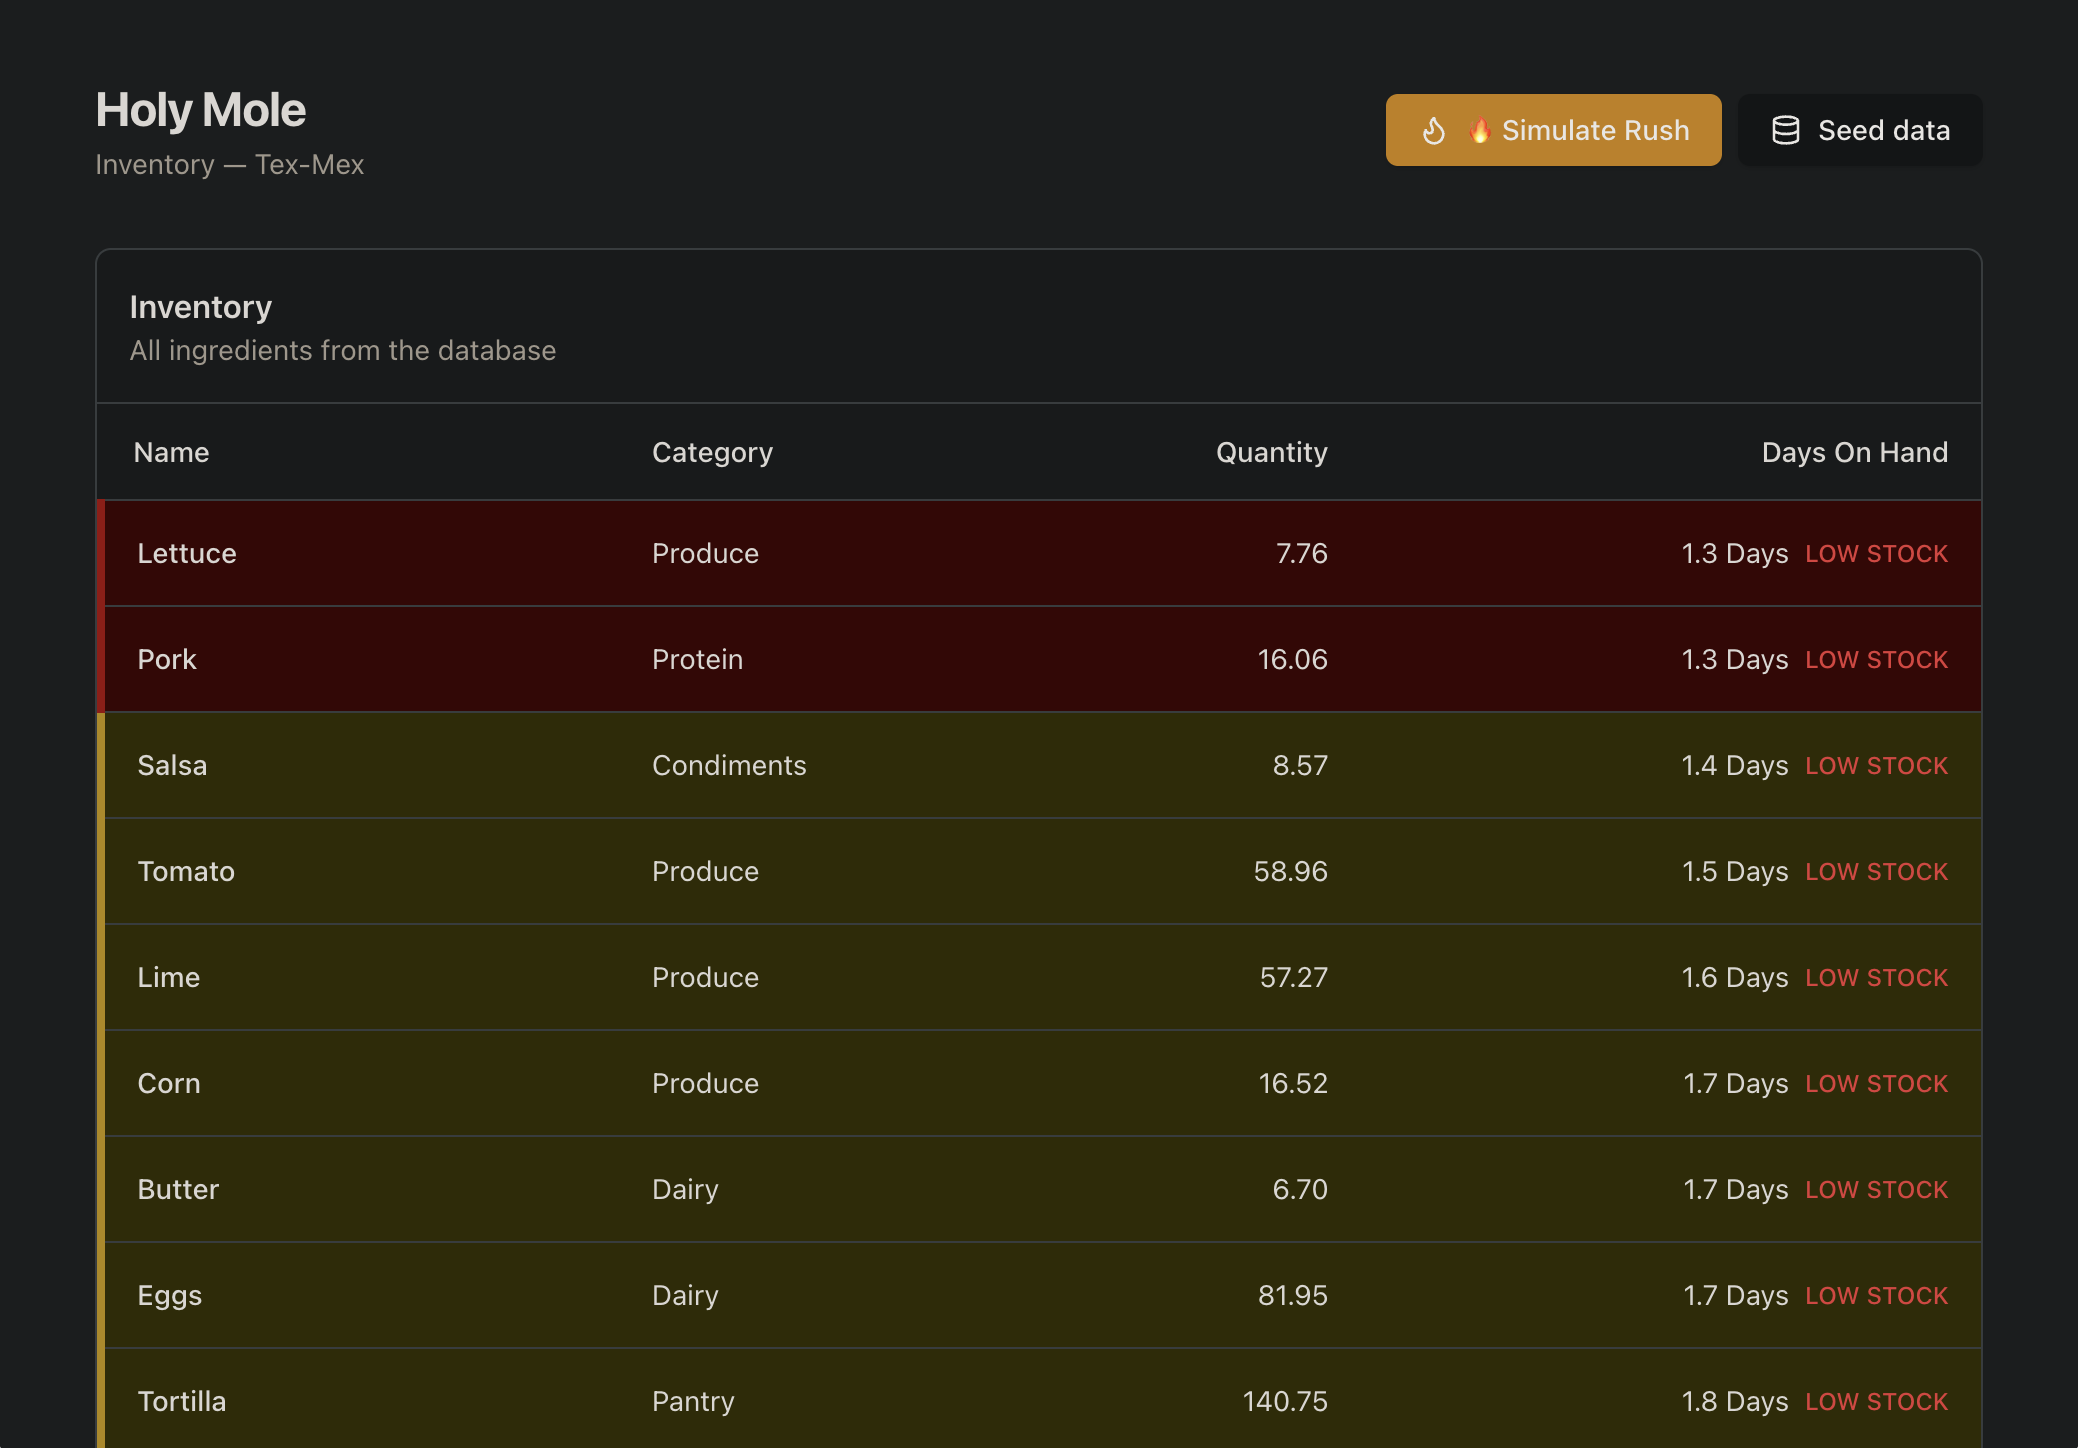Click the Category column header
The height and width of the screenshot is (1448, 2078).
click(x=712, y=453)
